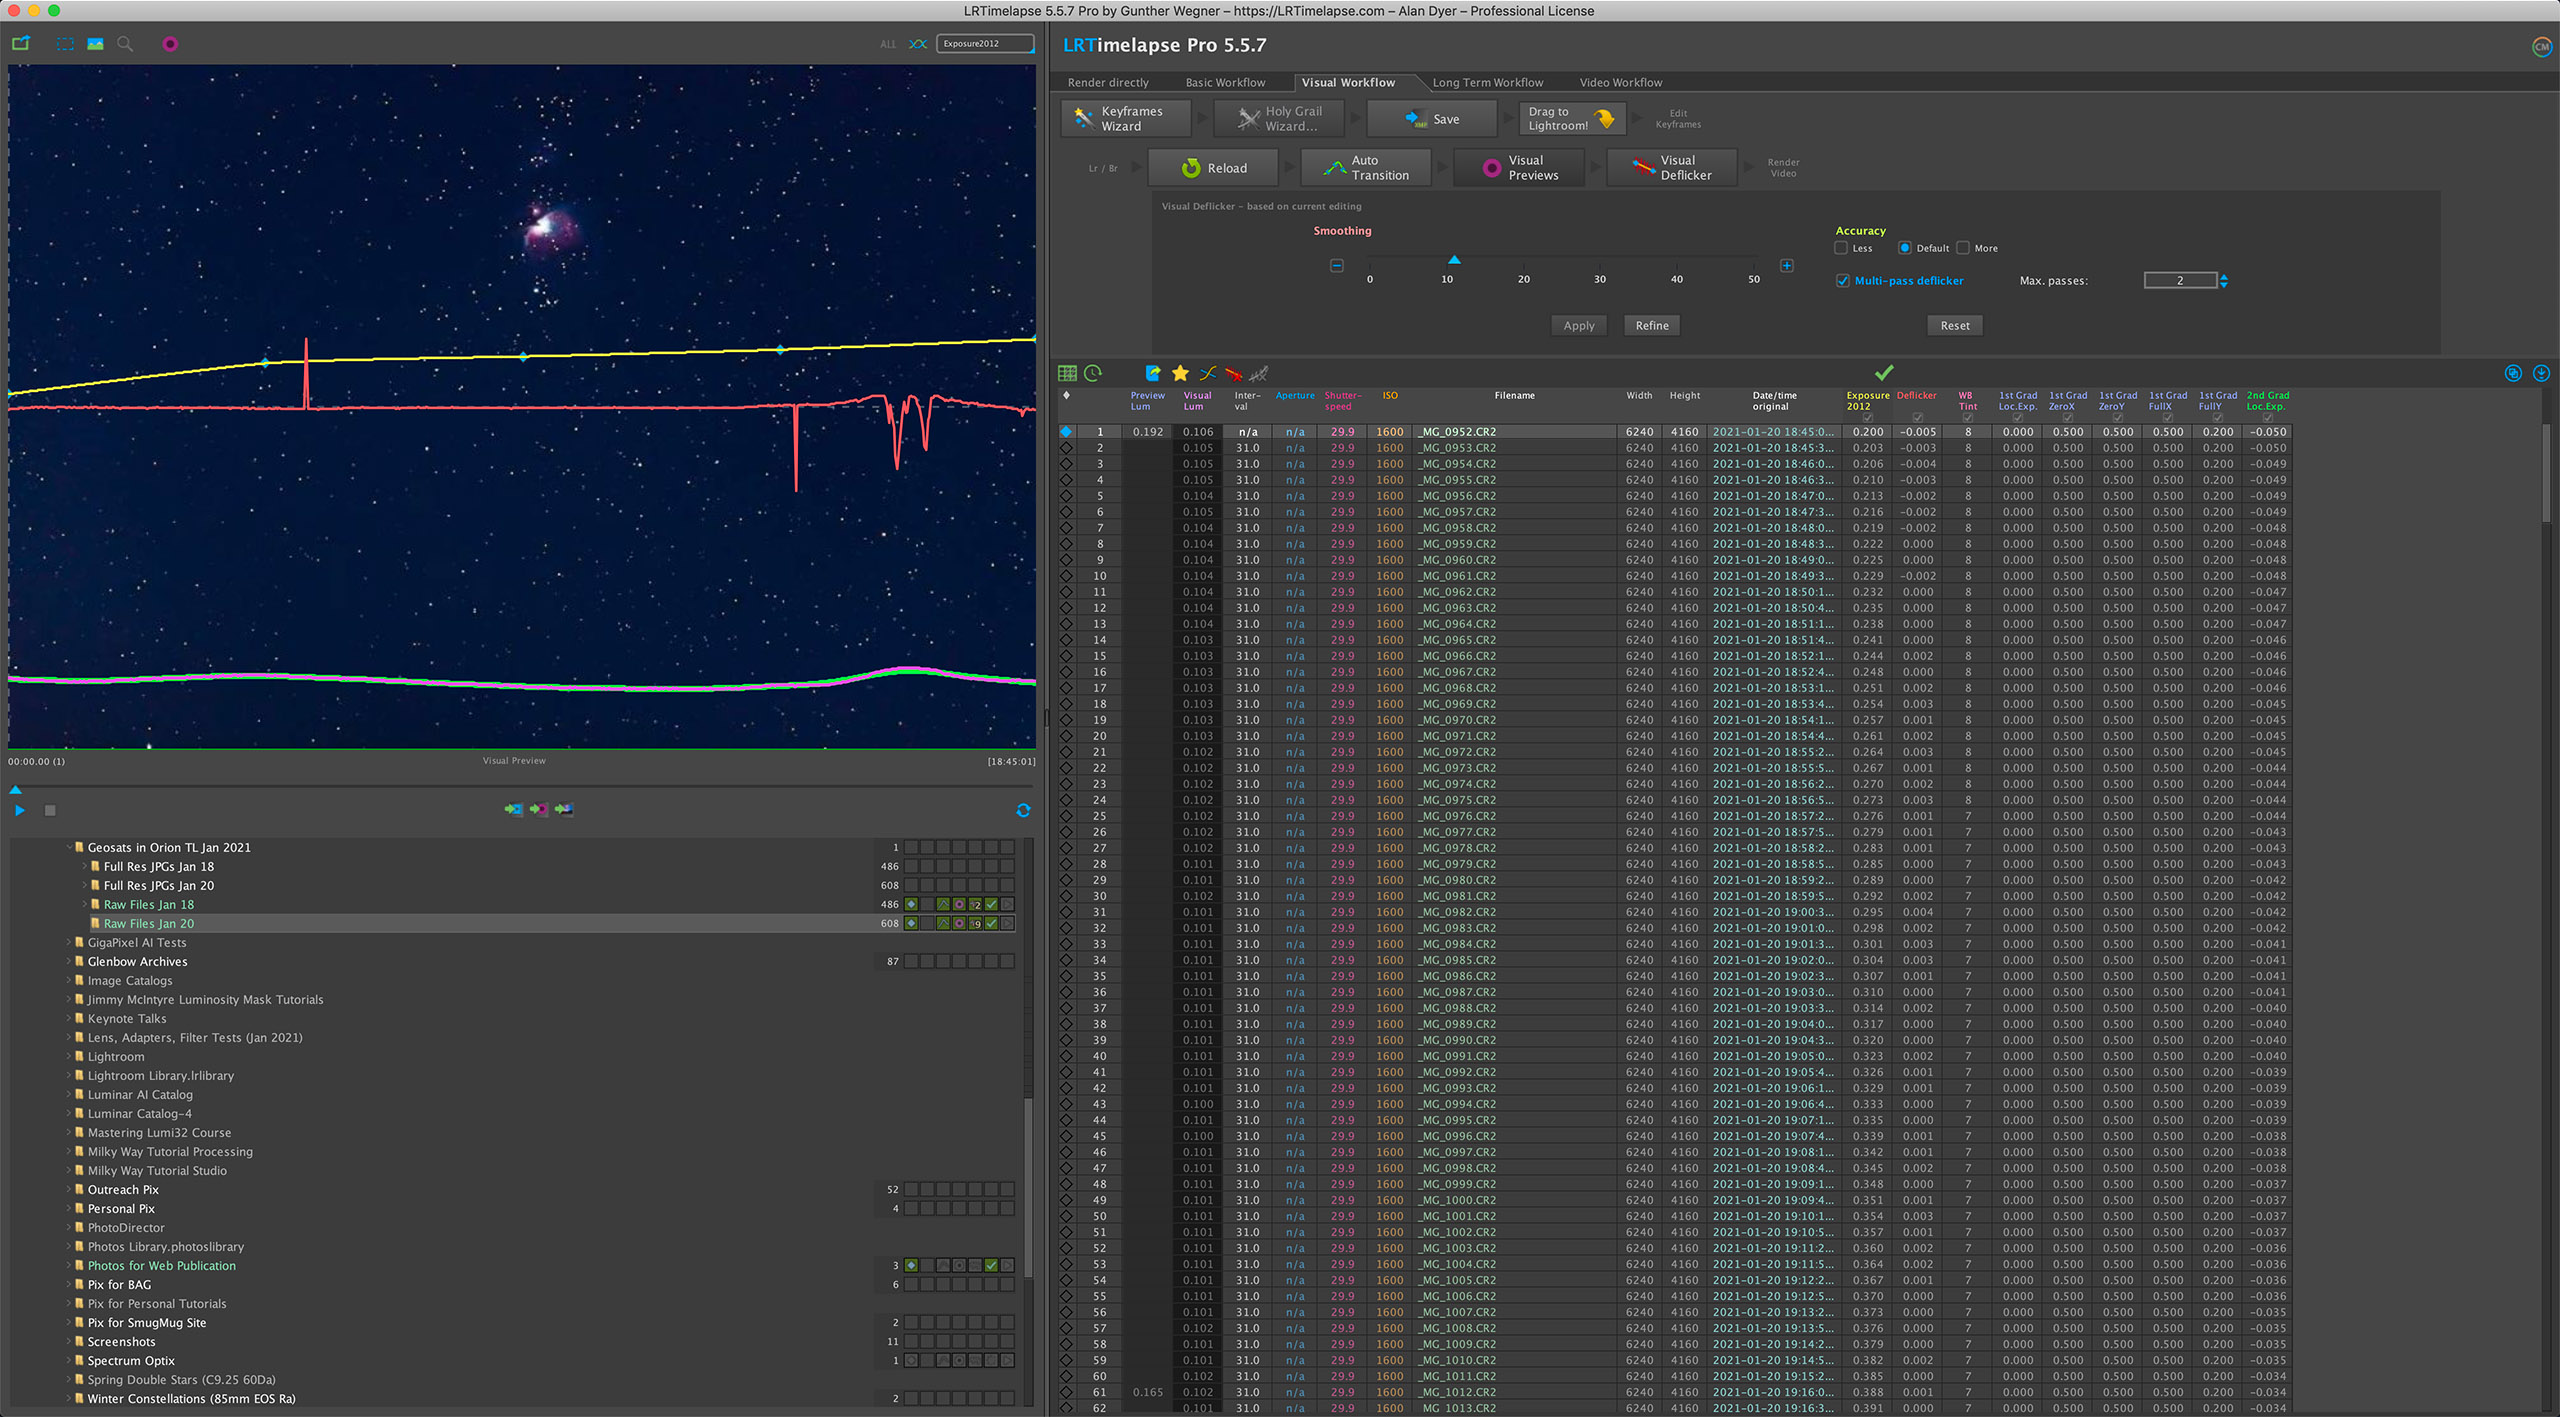Click the Auto Transition button

[x=1366, y=168]
